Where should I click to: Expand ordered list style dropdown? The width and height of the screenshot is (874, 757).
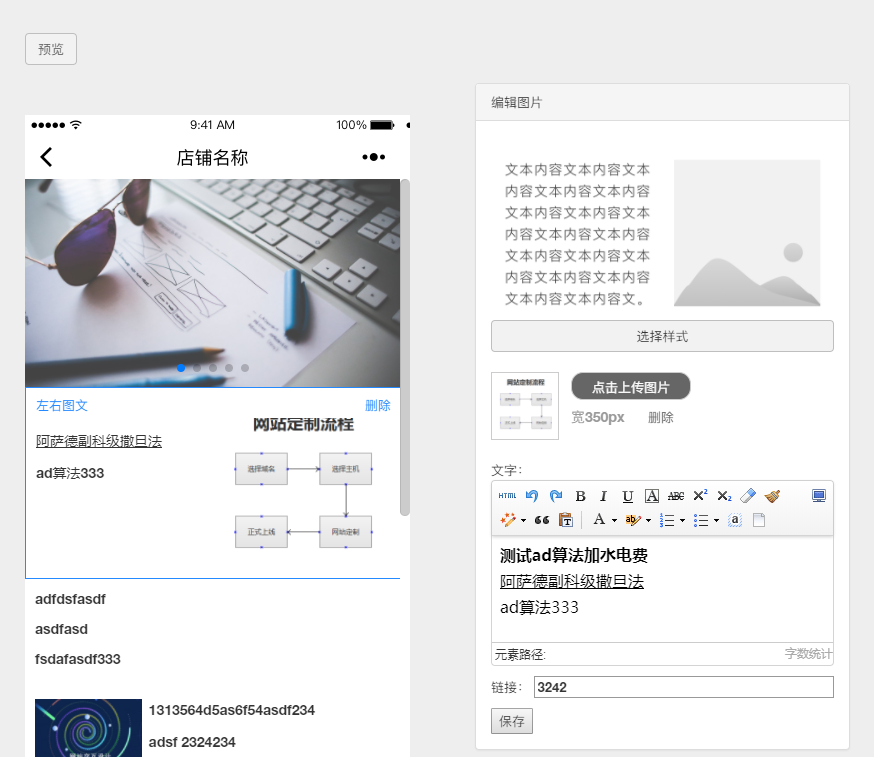pos(682,521)
